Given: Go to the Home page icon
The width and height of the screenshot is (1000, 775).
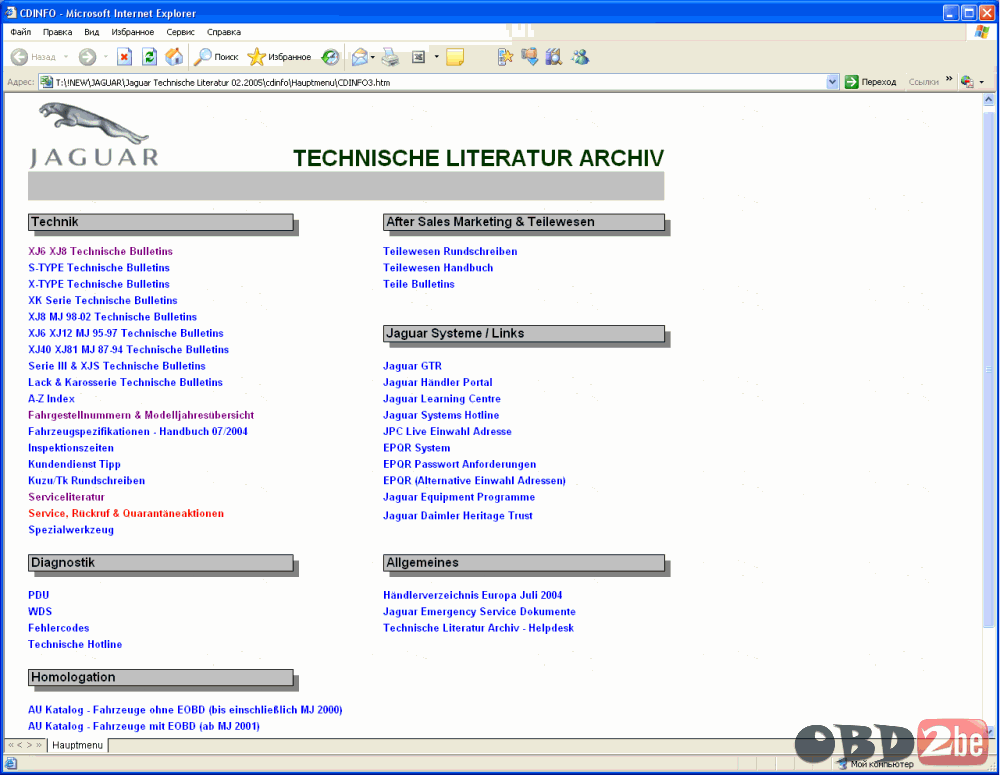Looking at the screenshot, I should click(x=174, y=57).
